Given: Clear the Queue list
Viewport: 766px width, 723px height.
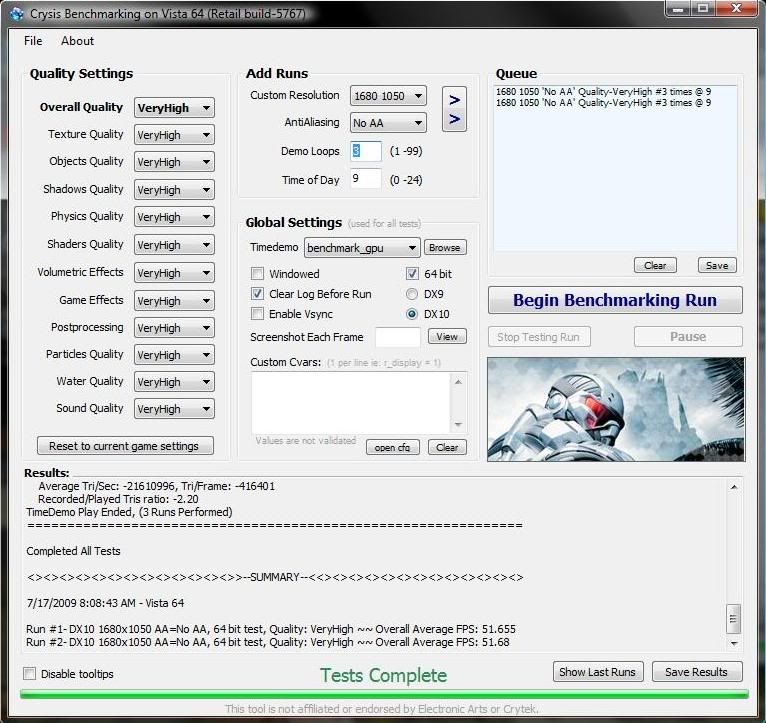Looking at the screenshot, I should click(x=655, y=266).
